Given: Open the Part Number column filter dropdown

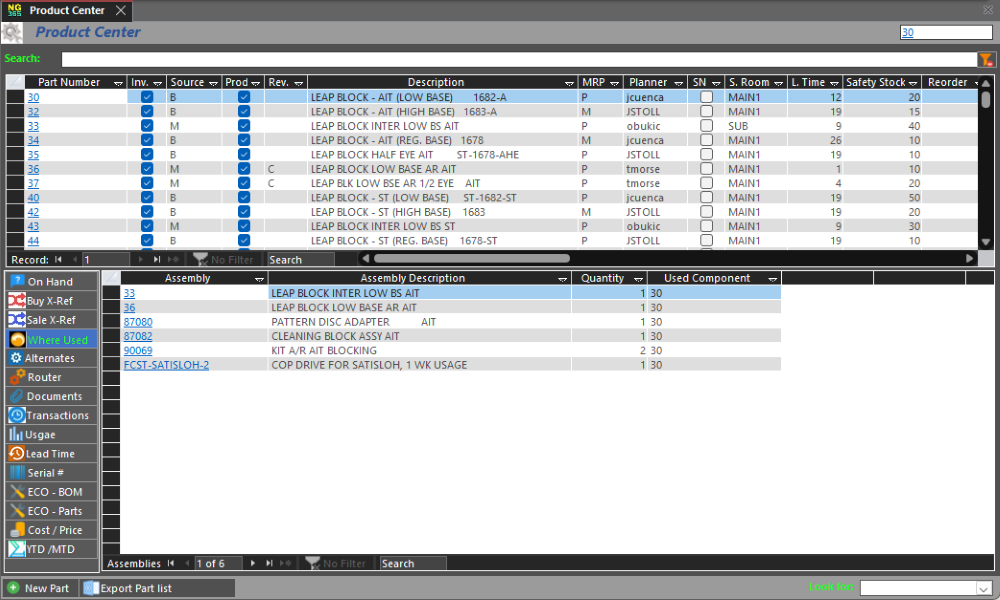Looking at the screenshot, I should coord(118,83).
